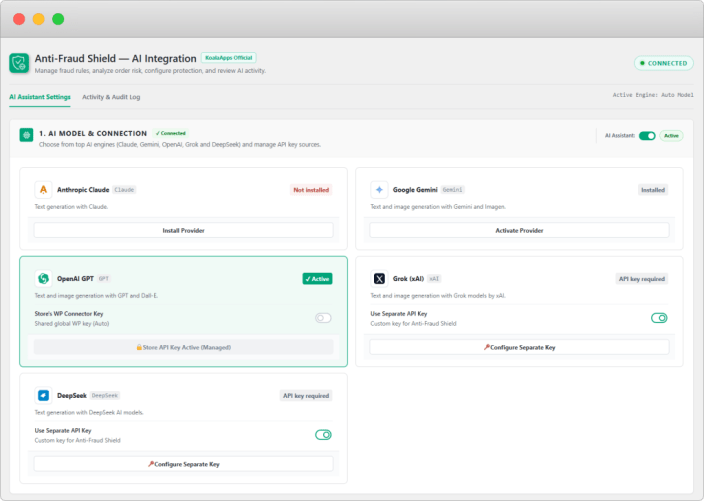This screenshot has width=704, height=501.
Task: Click the Grok xAI logo icon
Action: 379,278
